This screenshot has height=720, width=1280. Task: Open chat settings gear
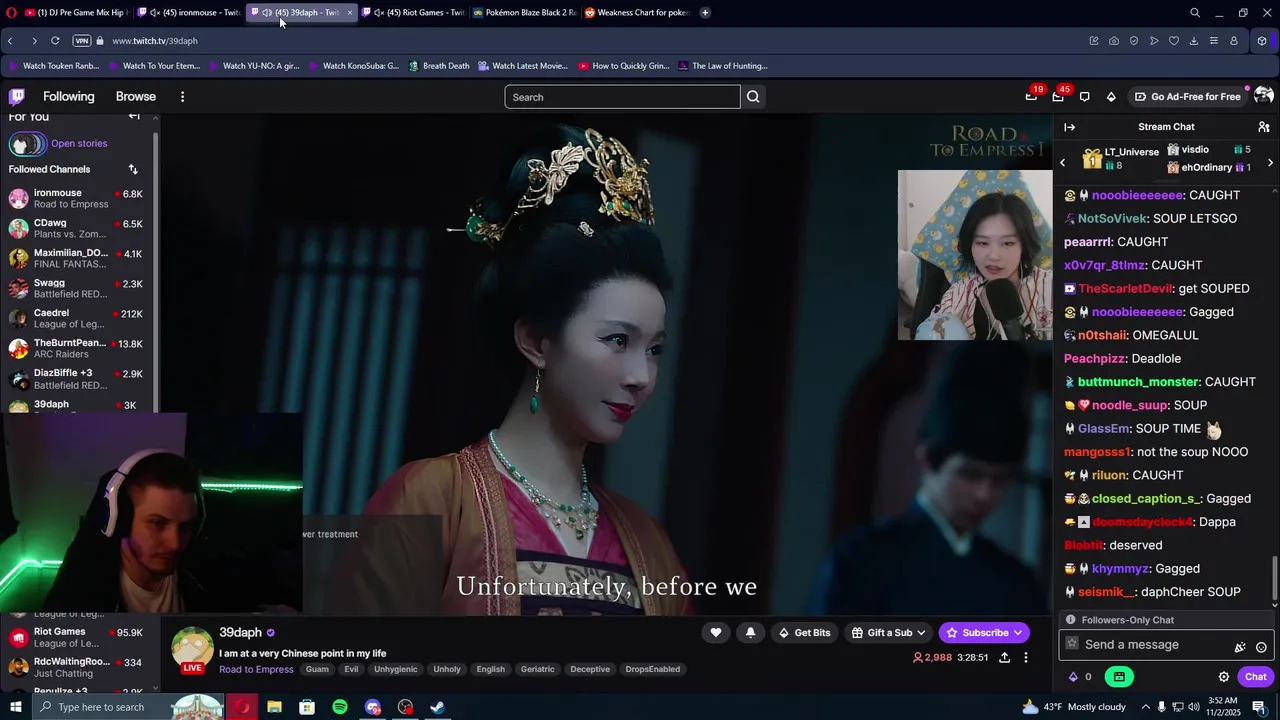click(x=1223, y=677)
